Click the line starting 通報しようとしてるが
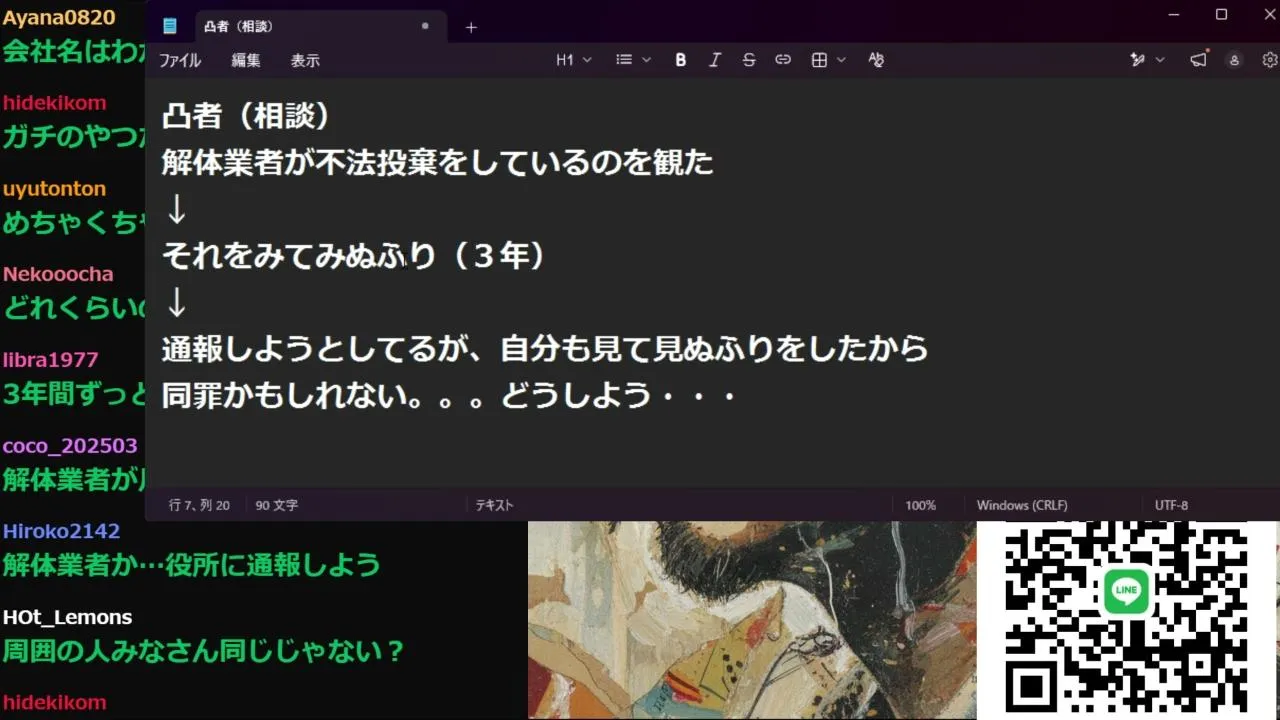The height and width of the screenshot is (720, 1280). [545, 348]
